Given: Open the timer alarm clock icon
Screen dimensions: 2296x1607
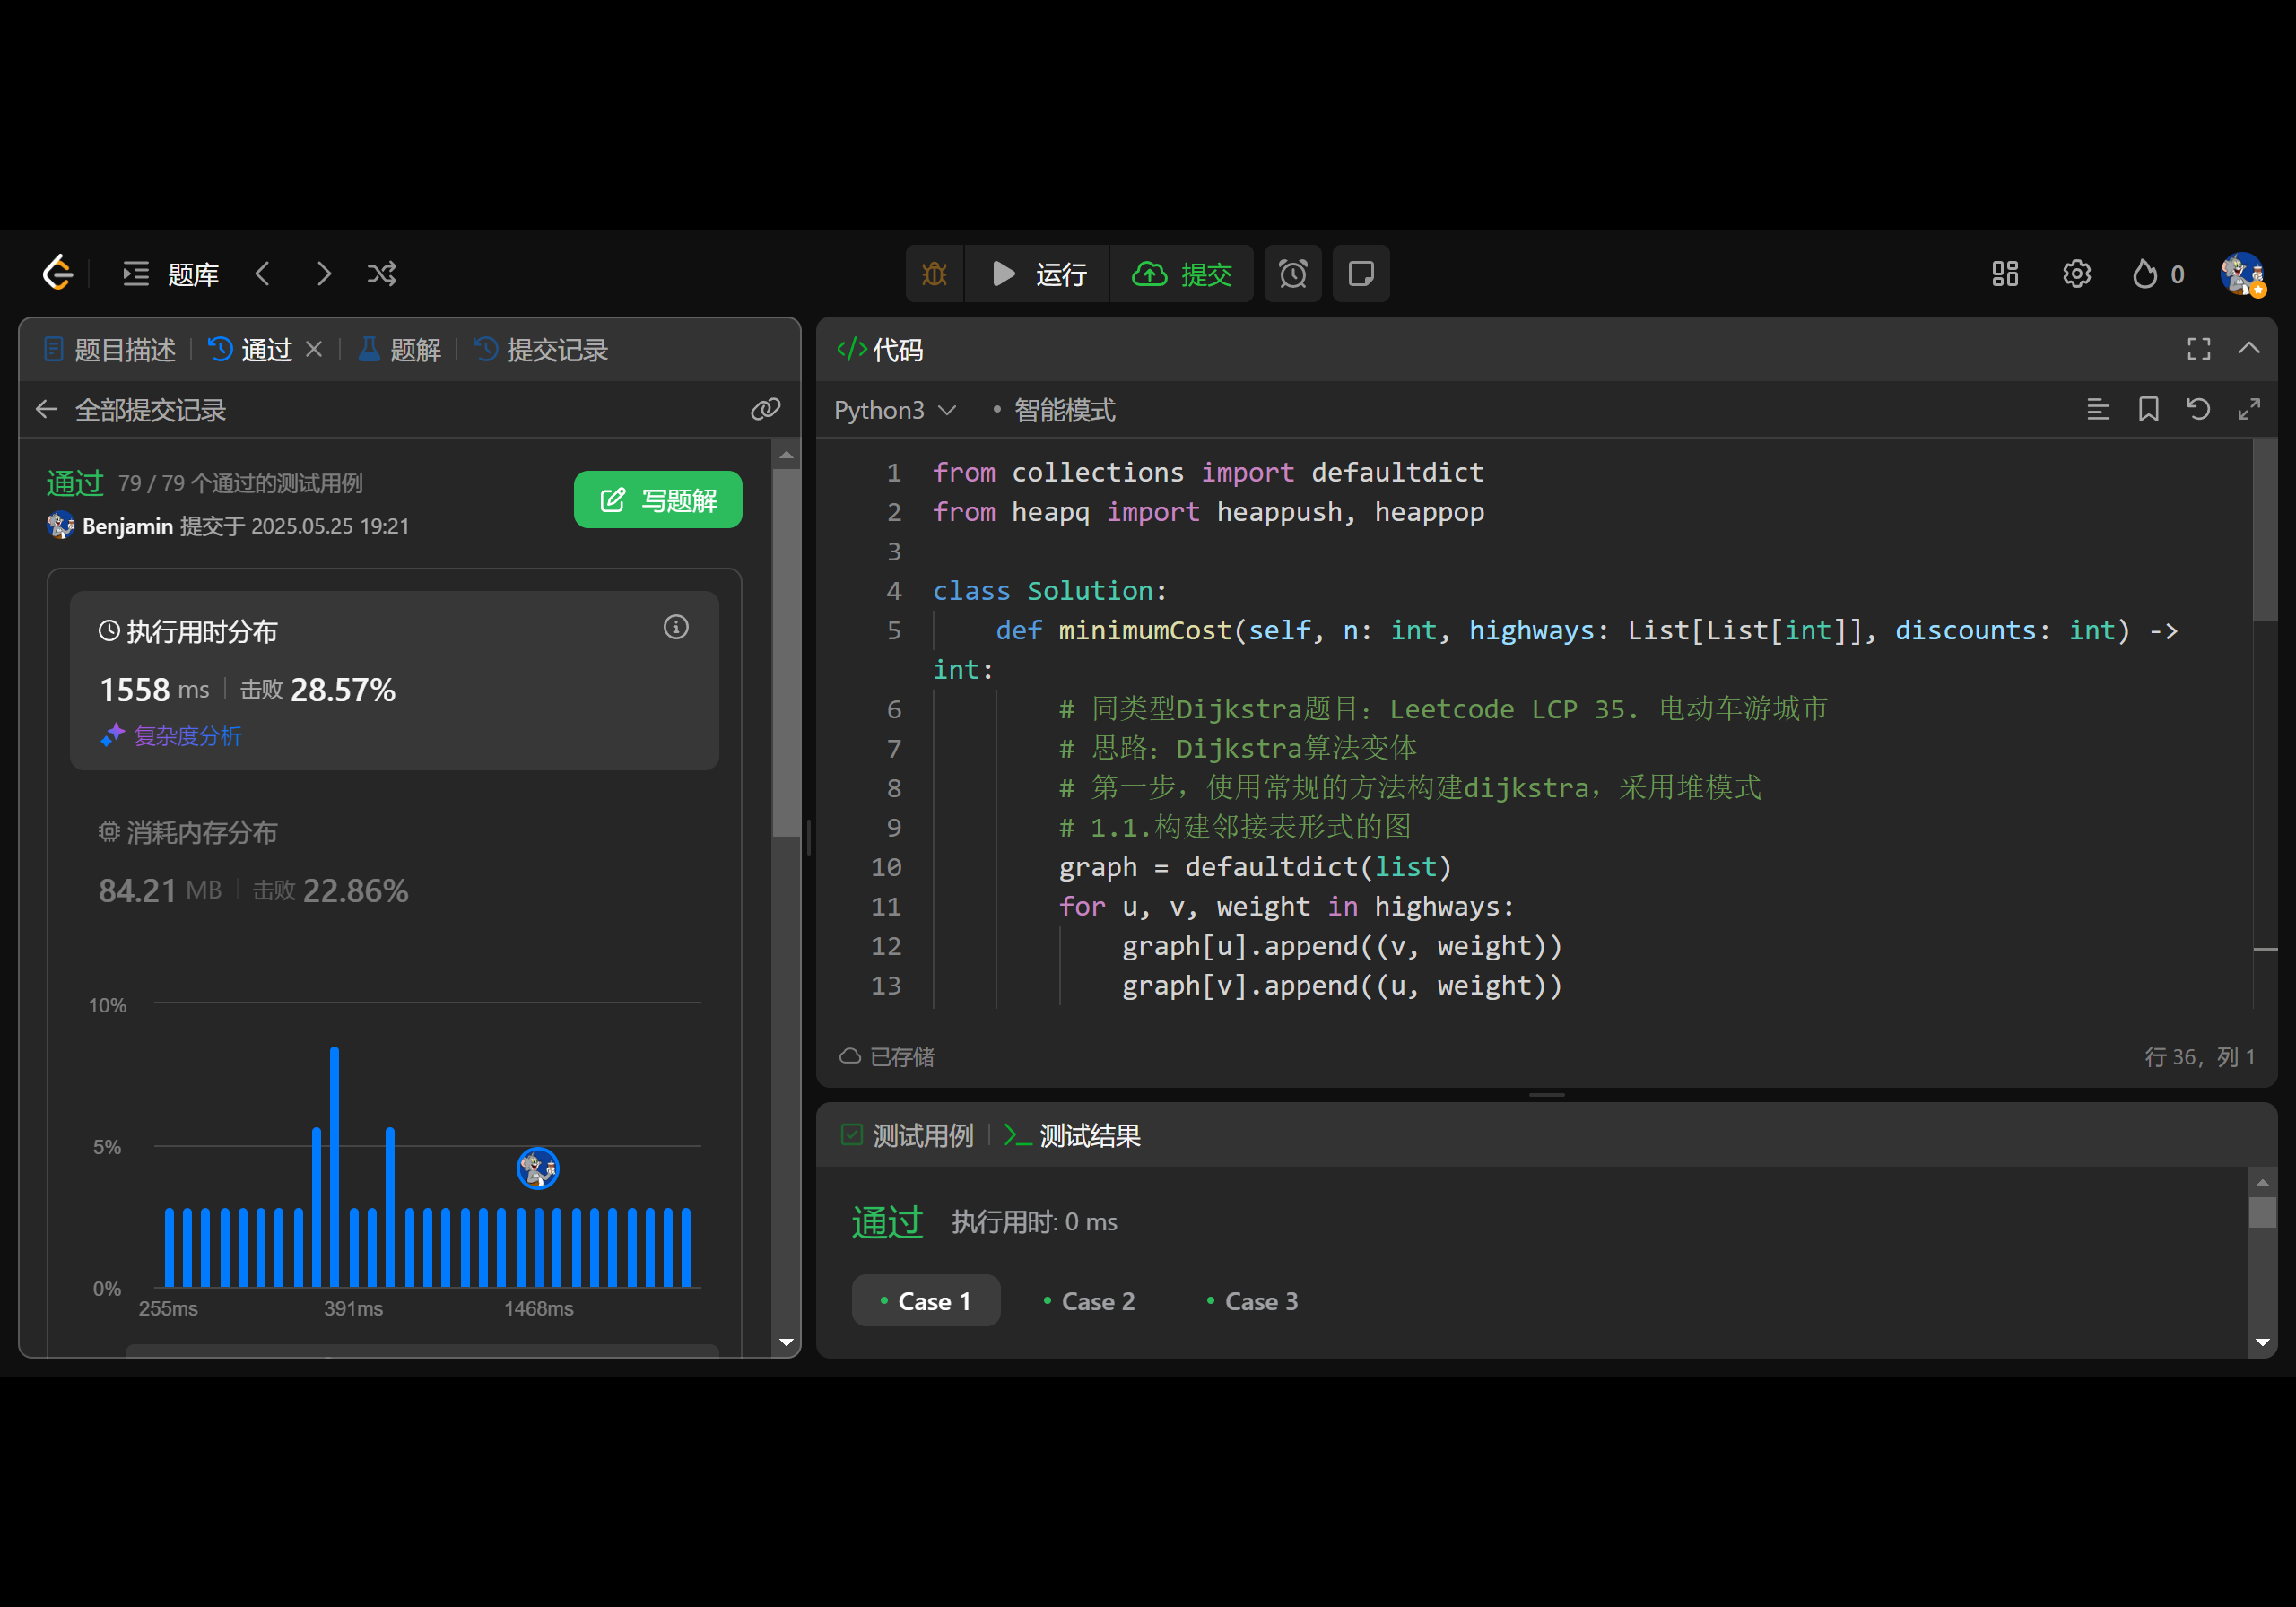Looking at the screenshot, I should [x=1292, y=273].
